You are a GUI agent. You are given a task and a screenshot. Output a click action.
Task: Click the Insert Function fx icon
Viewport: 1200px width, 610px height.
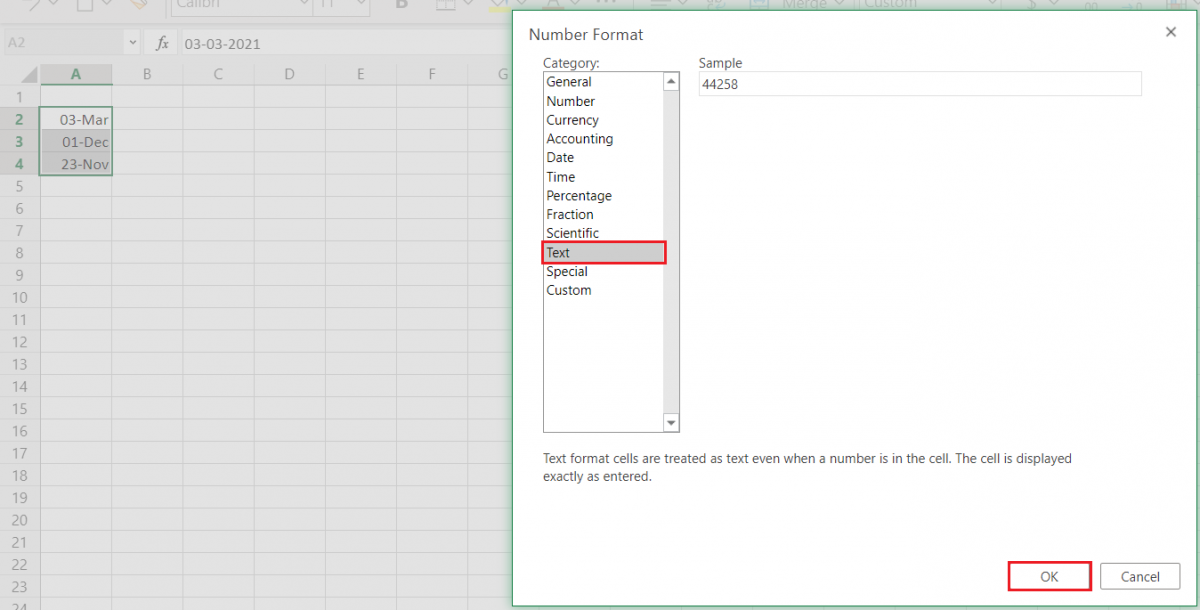pos(162,42)
